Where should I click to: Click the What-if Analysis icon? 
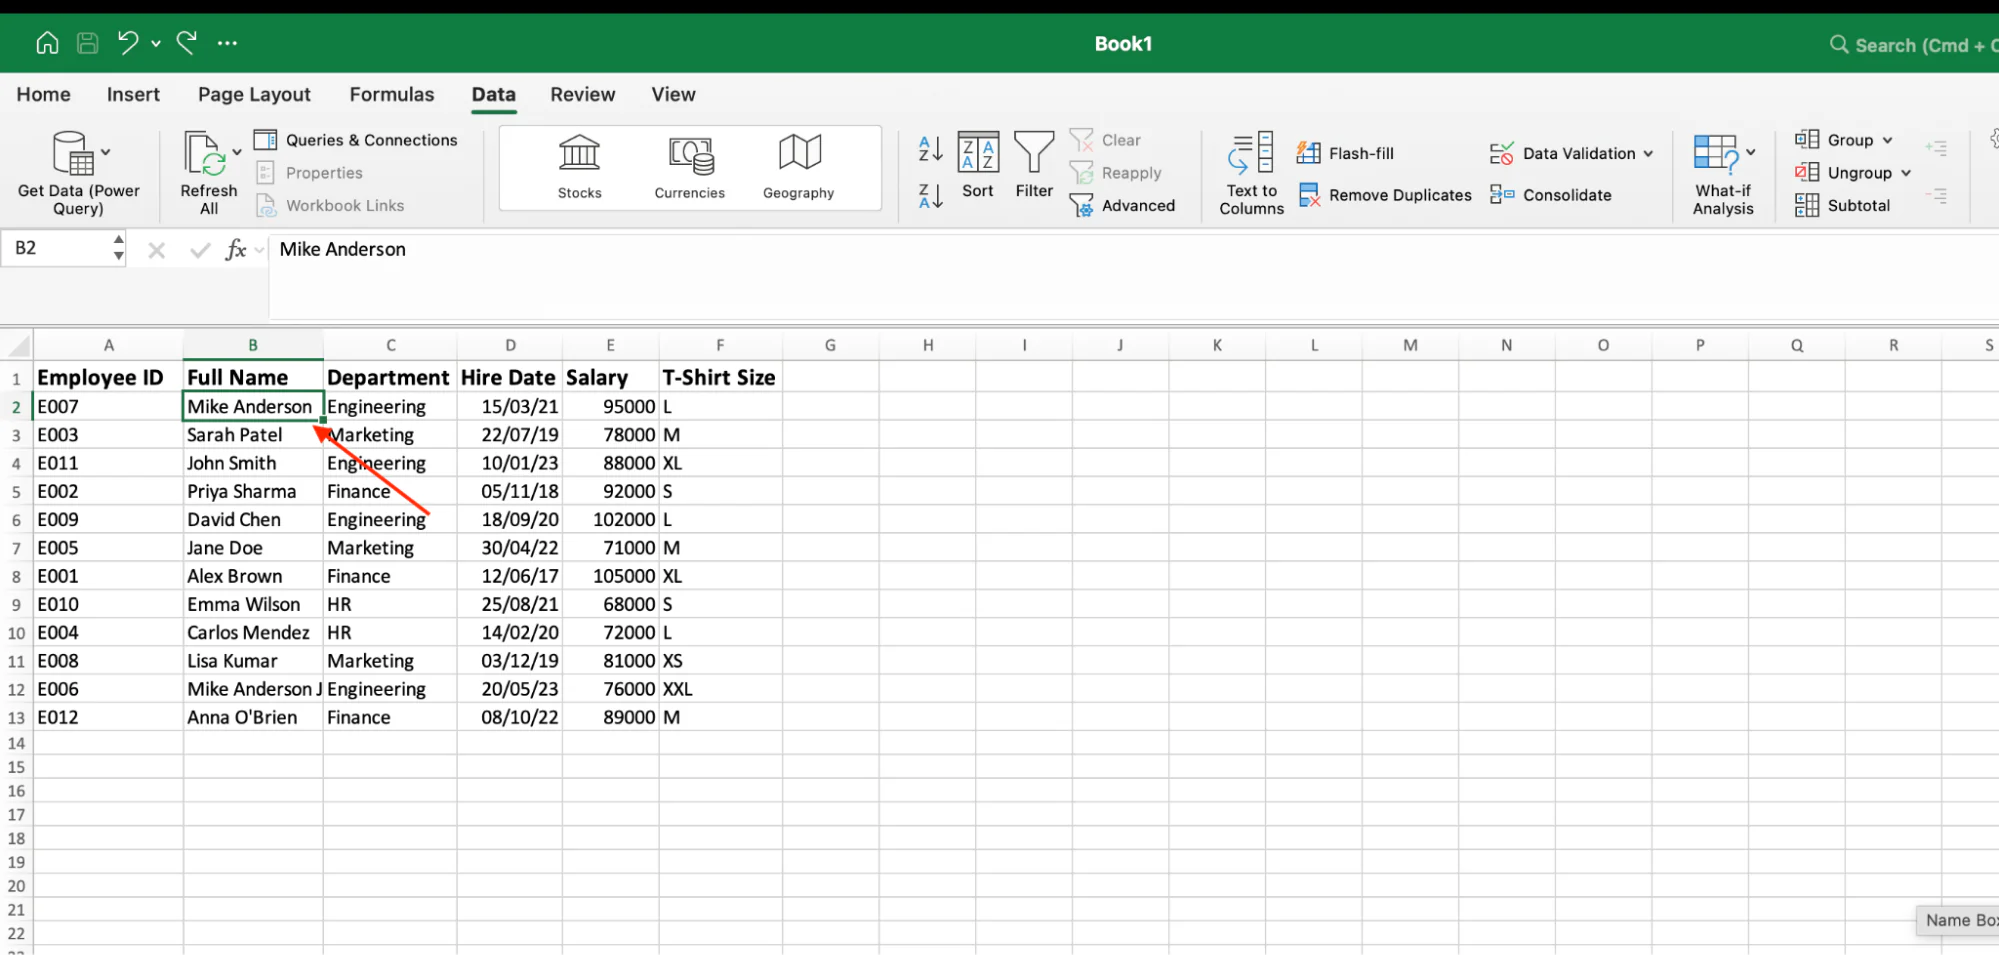(x=1716, y=155)
